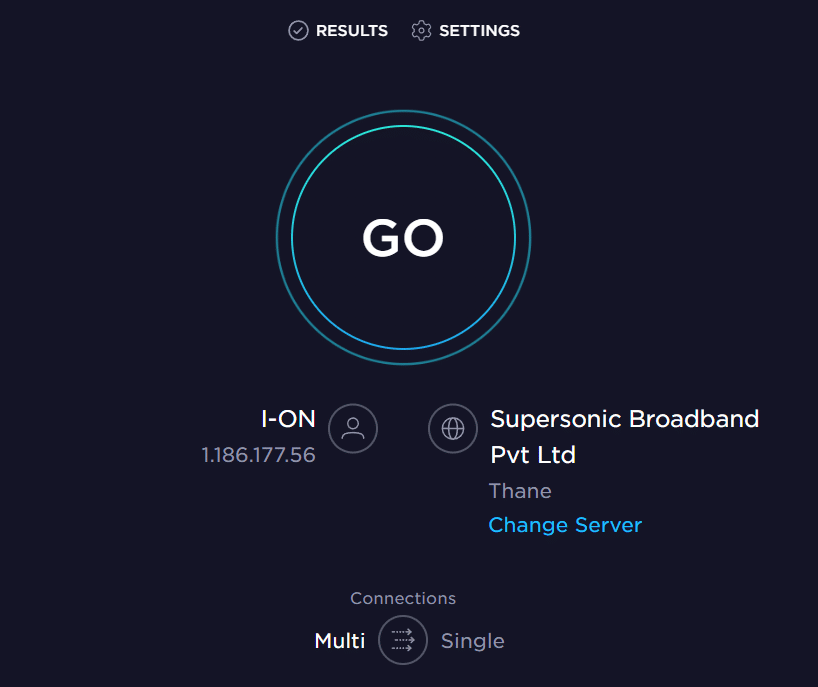Viewport: 818px width, 687px height.
Task: Click the teal ring around GO
Action: [x=403, y=127]
